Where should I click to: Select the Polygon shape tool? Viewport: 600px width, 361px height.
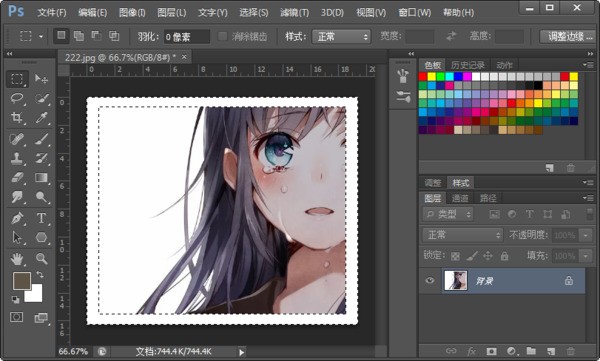41,238
